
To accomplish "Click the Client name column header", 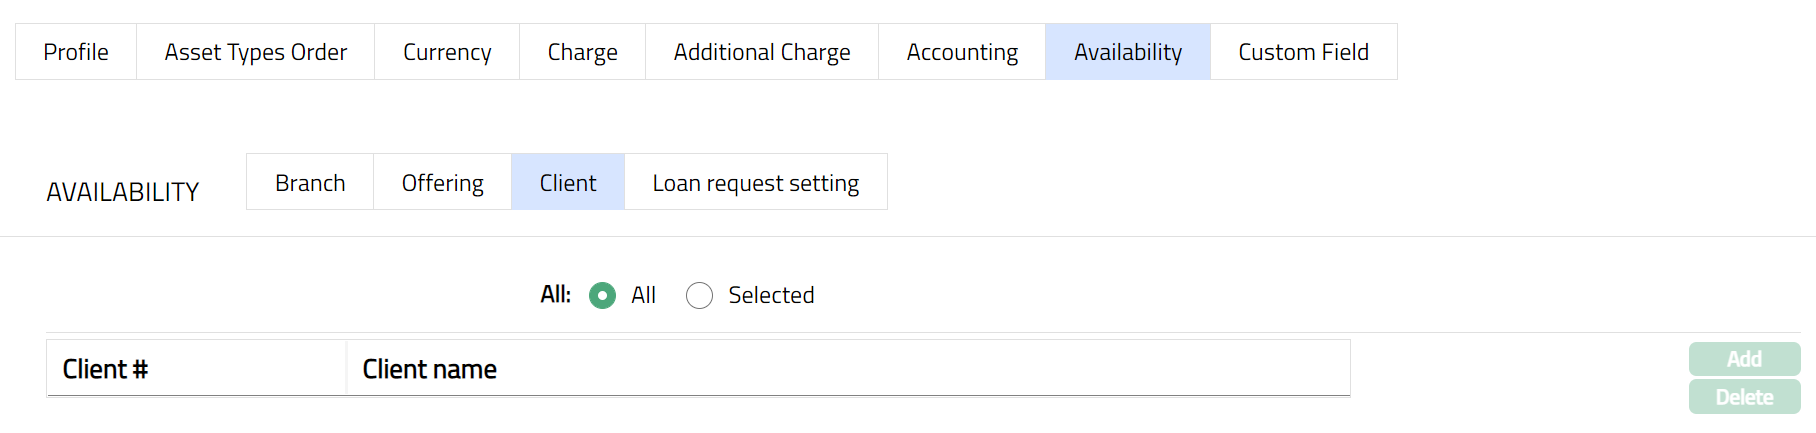I will (430, 369).
